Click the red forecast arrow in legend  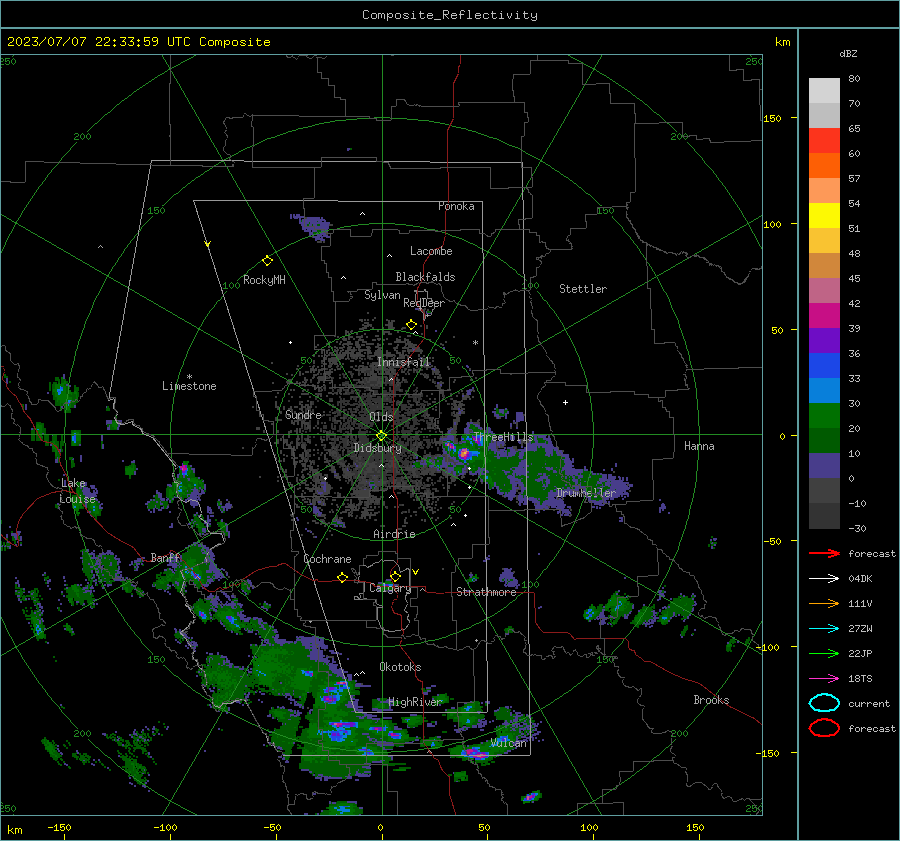[x=824, y=553]
